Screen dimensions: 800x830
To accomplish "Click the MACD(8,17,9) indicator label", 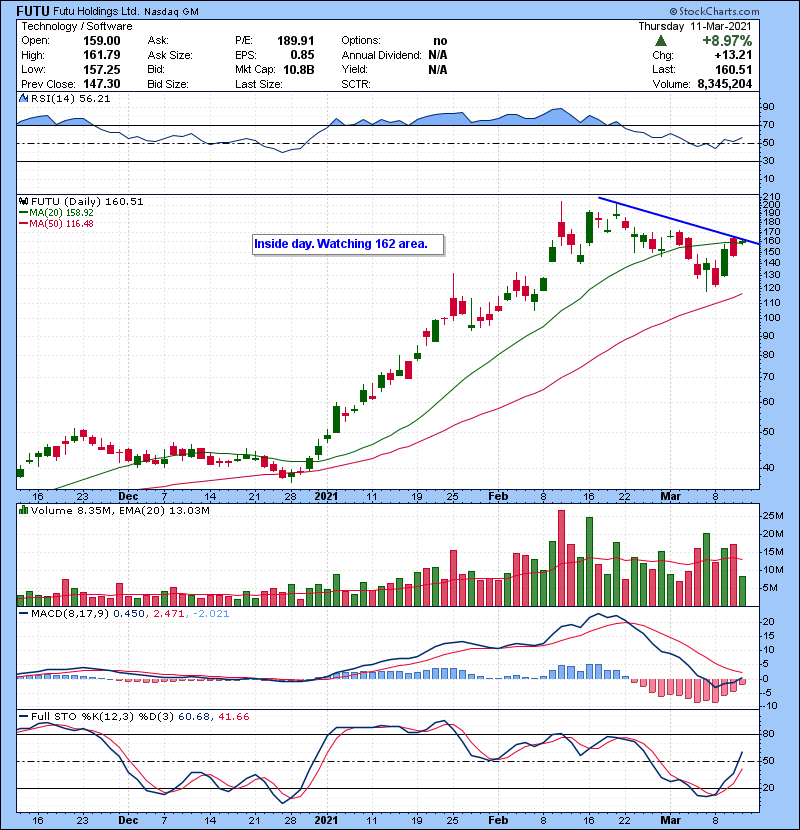I will [x=70, y=614].
